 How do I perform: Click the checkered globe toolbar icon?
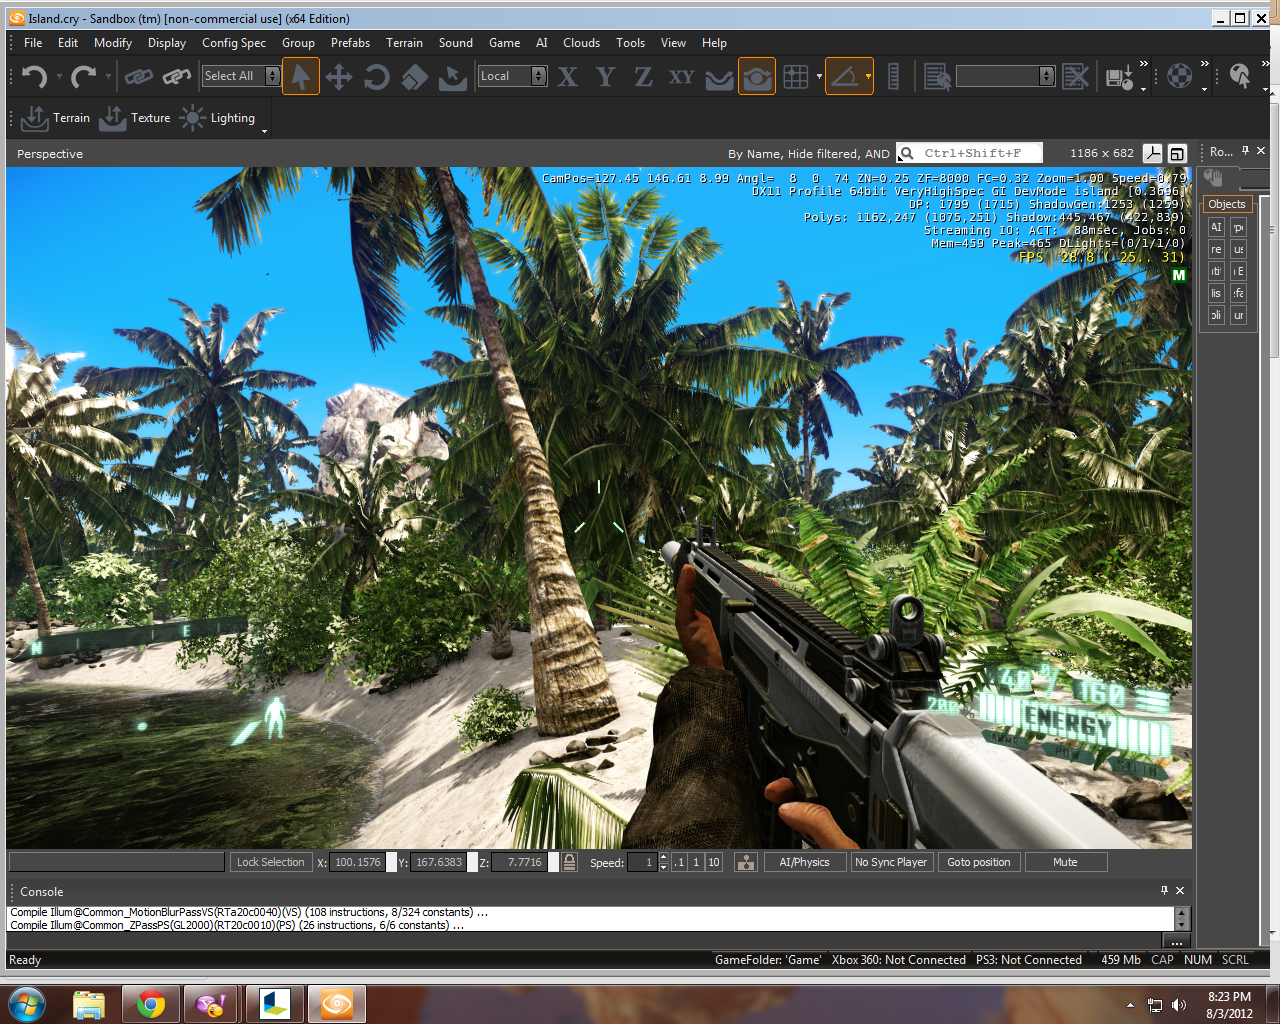coord(1180,76)
